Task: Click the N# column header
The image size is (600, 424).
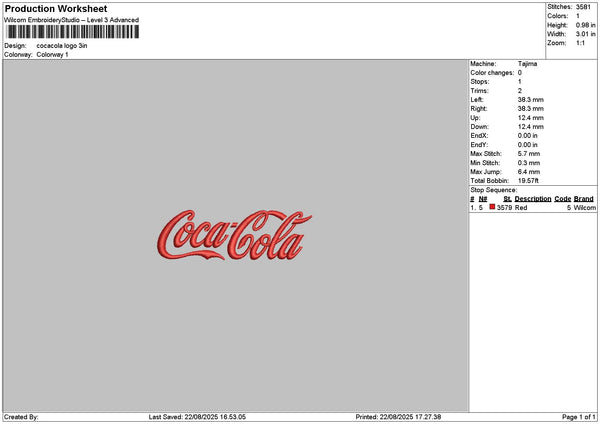Action: point(483,199)
